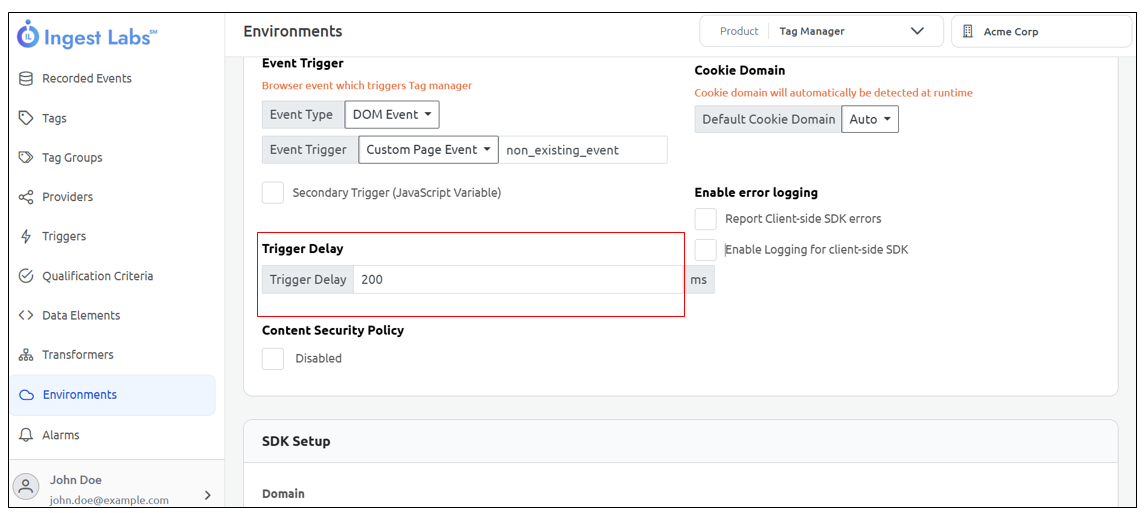Click the Triggers lightning bolt icon

27,237
